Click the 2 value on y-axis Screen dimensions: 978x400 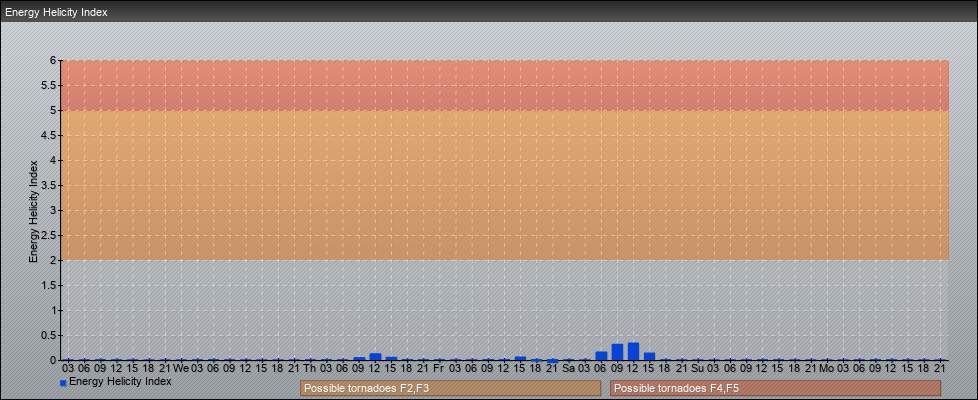(54, 260)
